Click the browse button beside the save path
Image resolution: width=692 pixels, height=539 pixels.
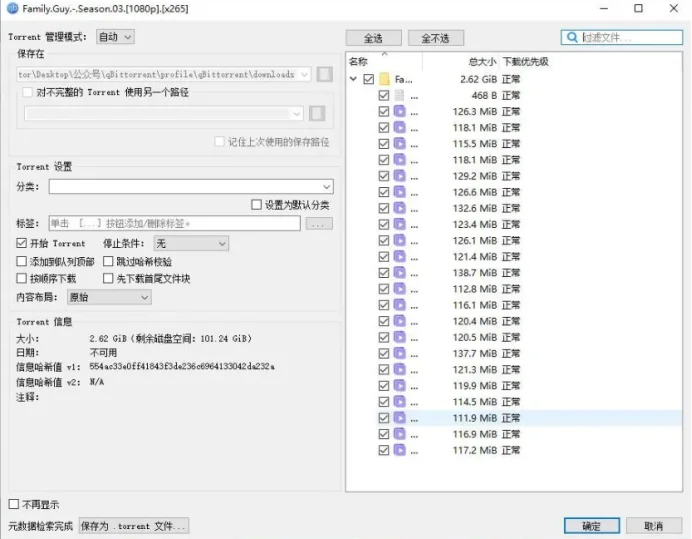point(324,74)
